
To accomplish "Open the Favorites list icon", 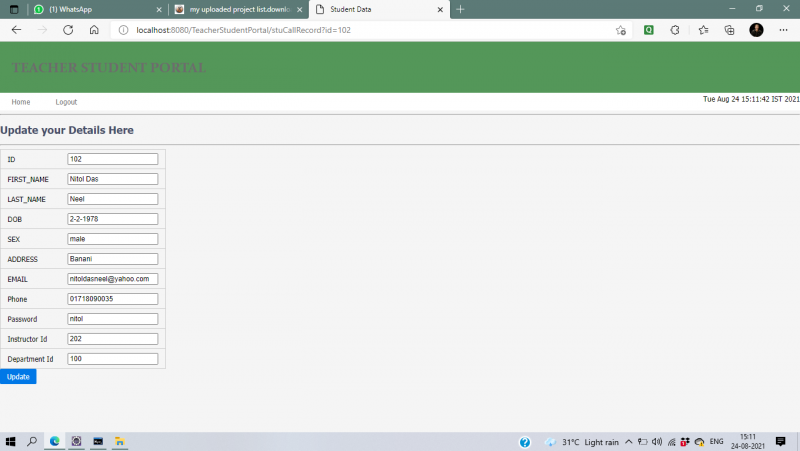I will (x=704, y=30).
